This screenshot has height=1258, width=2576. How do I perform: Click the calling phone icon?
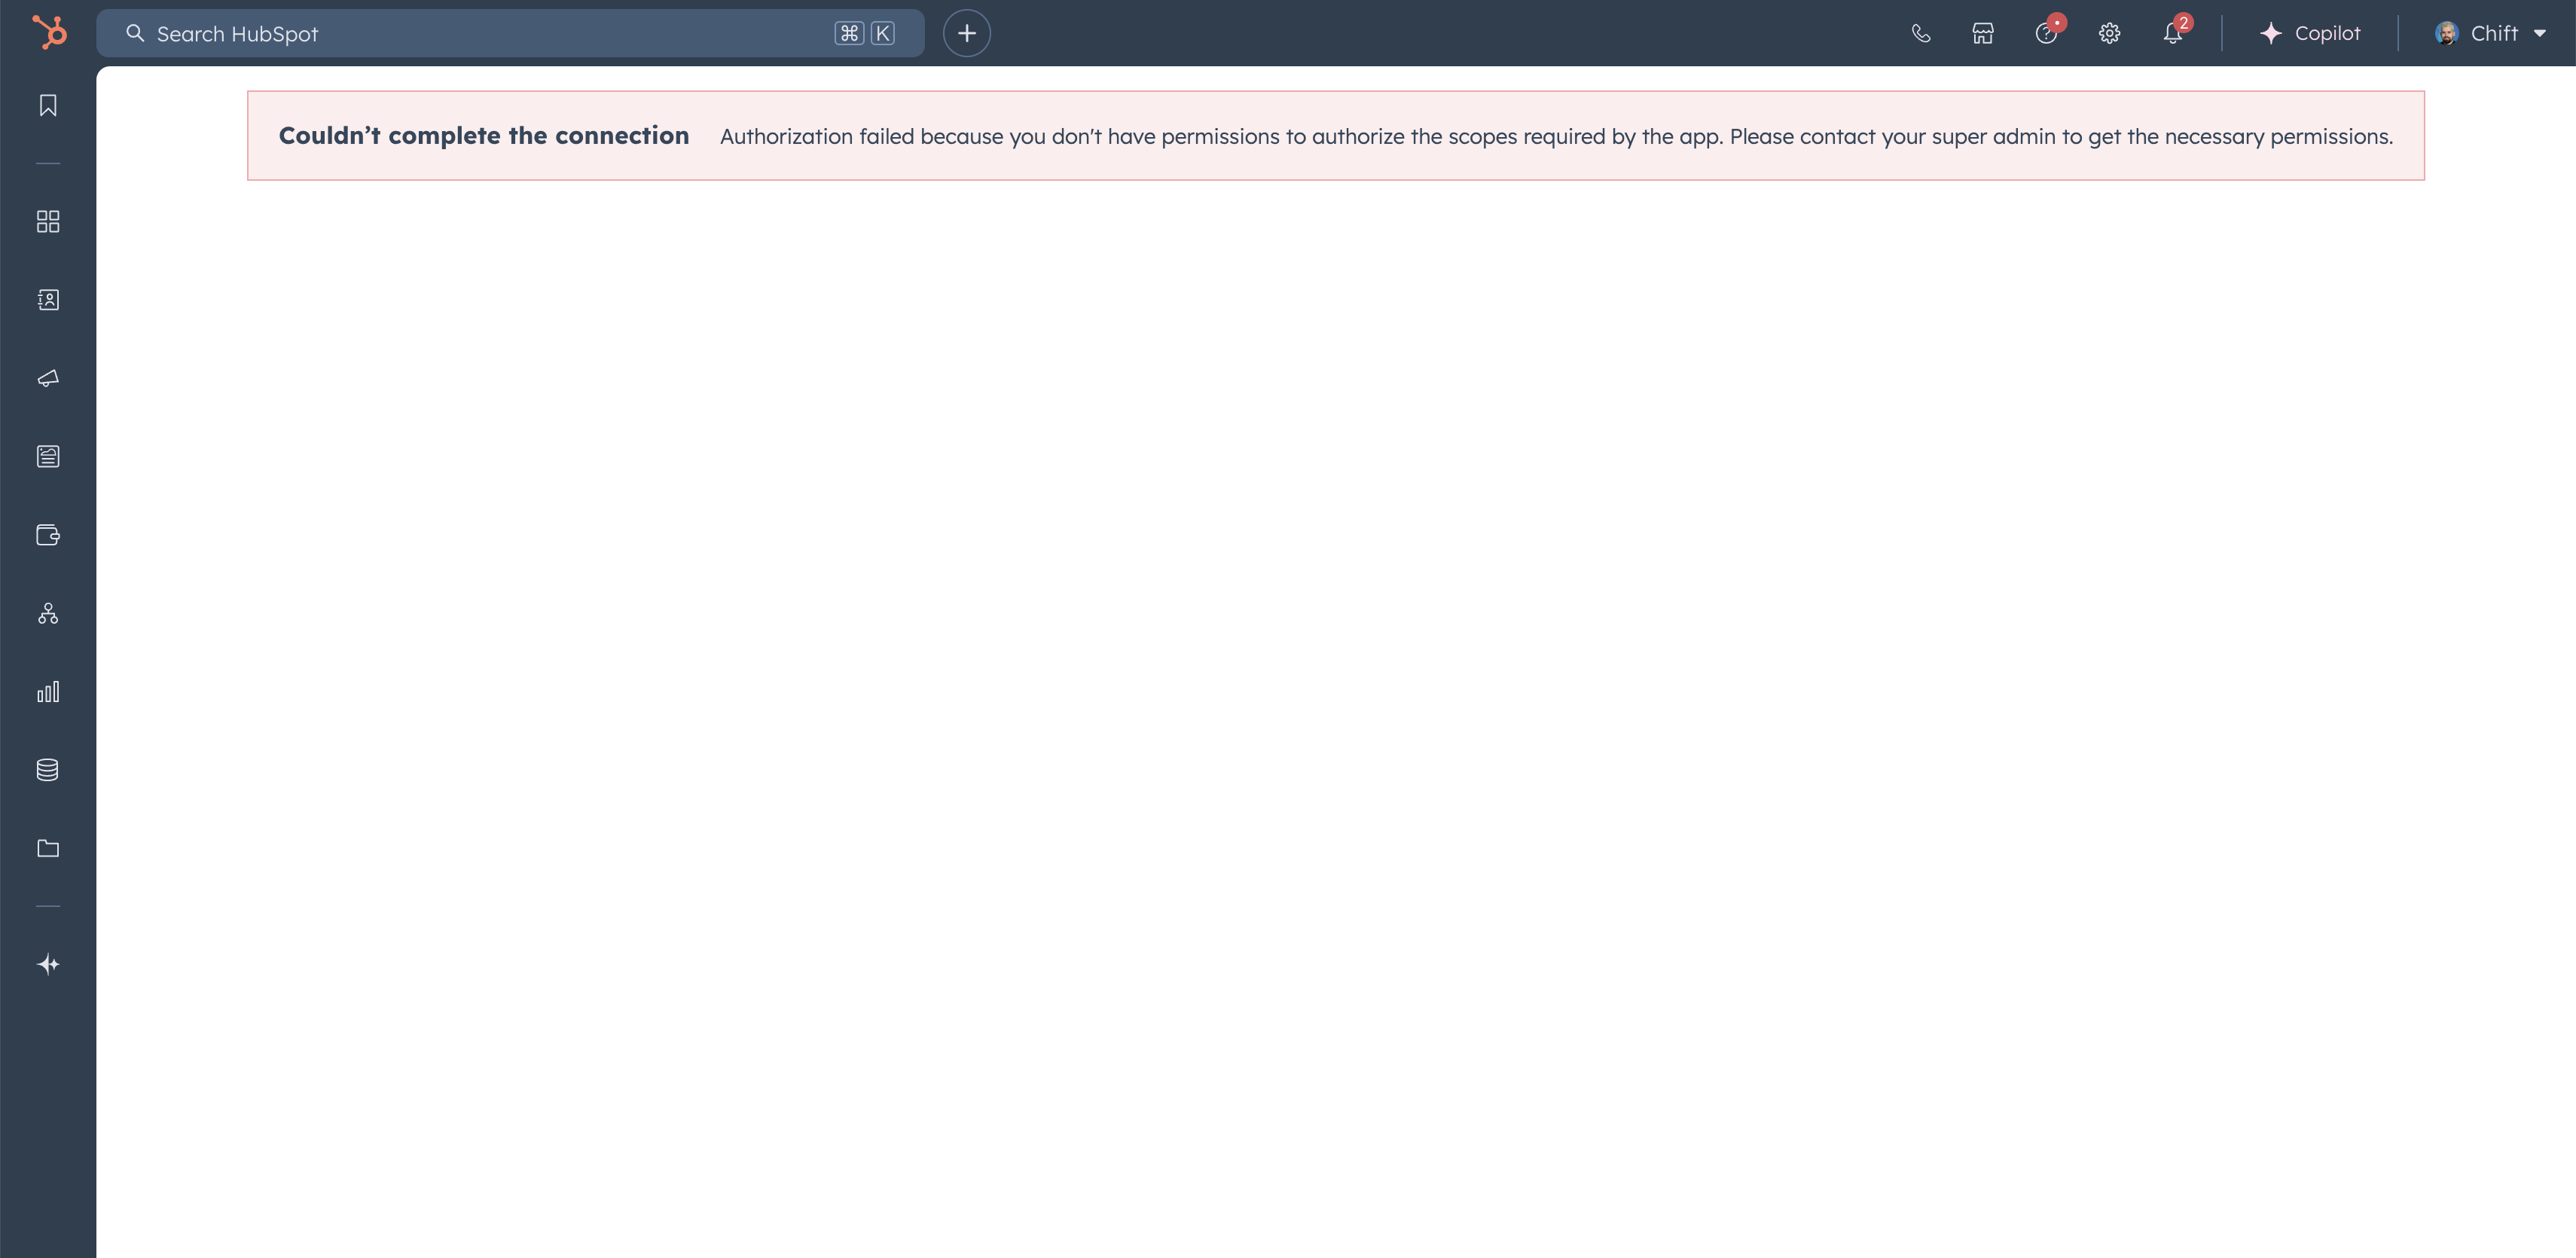point(1920,34)
